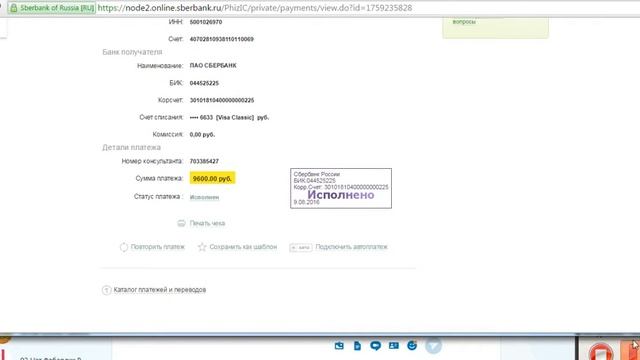The width and height of the screenshot is (640, 360).
Task: Open the screen share icon in bottom toolbar
Action: click(339, 346)
